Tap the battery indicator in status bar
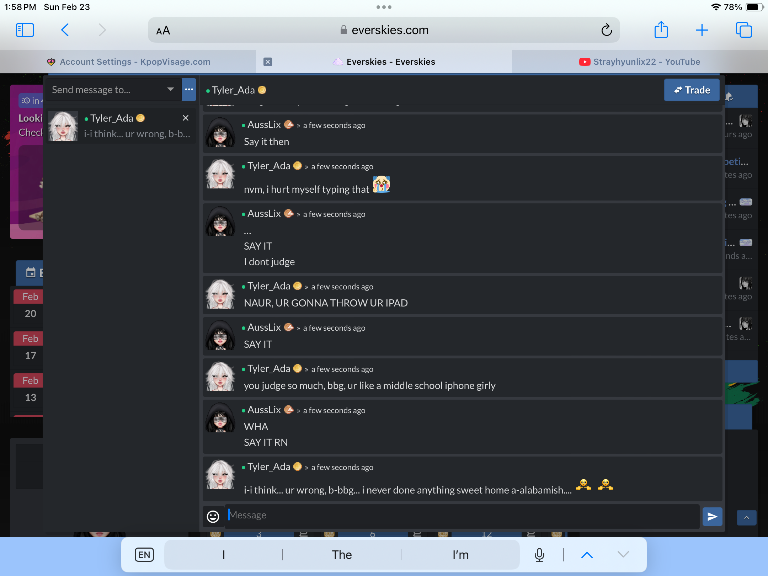Screen dimensions: 768x576 tap(753, 7)
